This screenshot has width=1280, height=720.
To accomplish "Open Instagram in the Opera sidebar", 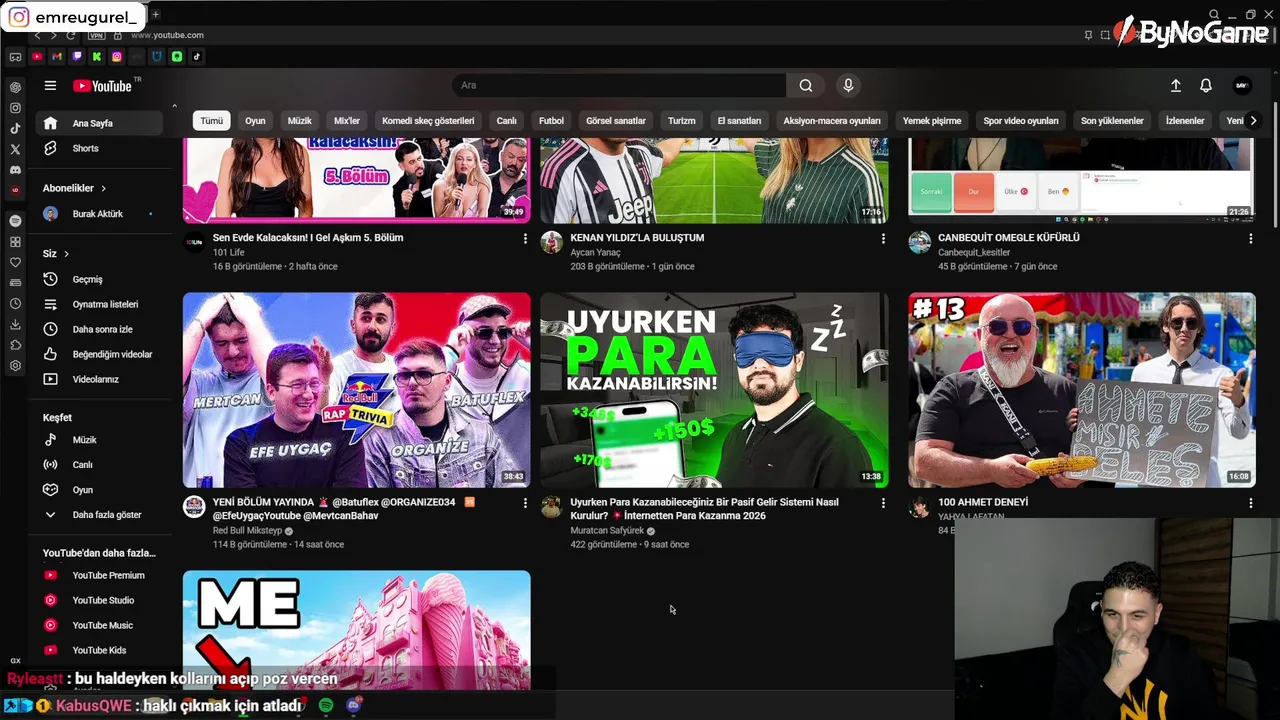I will point(15,108).
